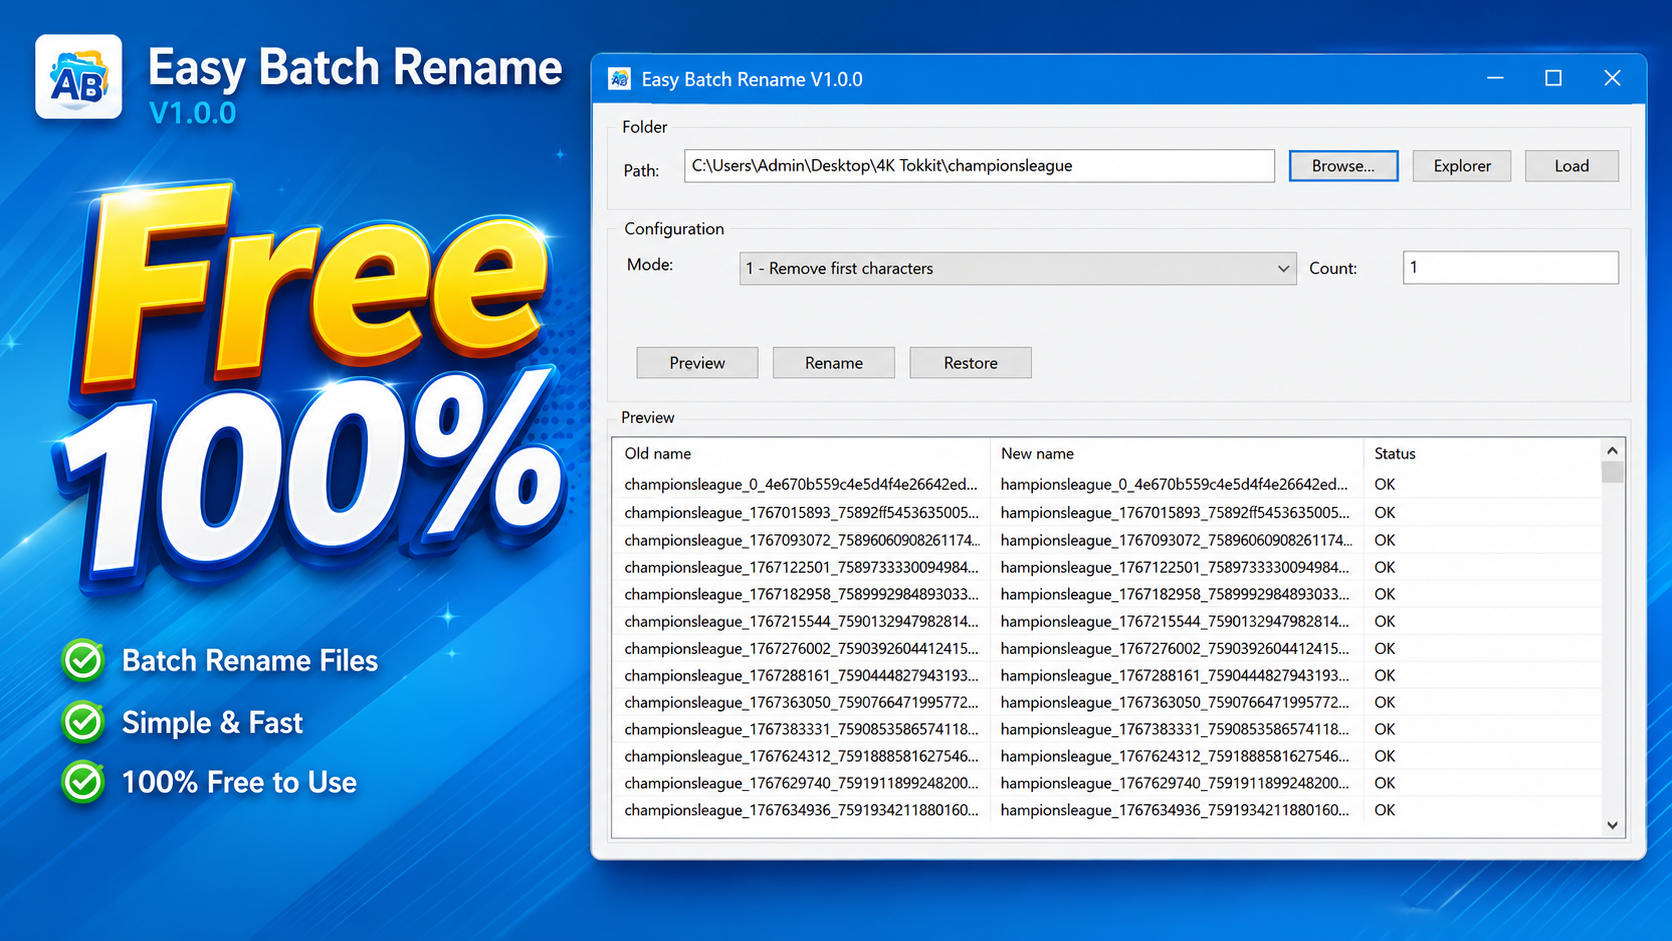1672x941 pixels.
Task: Click new name hampionsleague_1767276002_7590392604412415...
Action: coord(1175,648)
